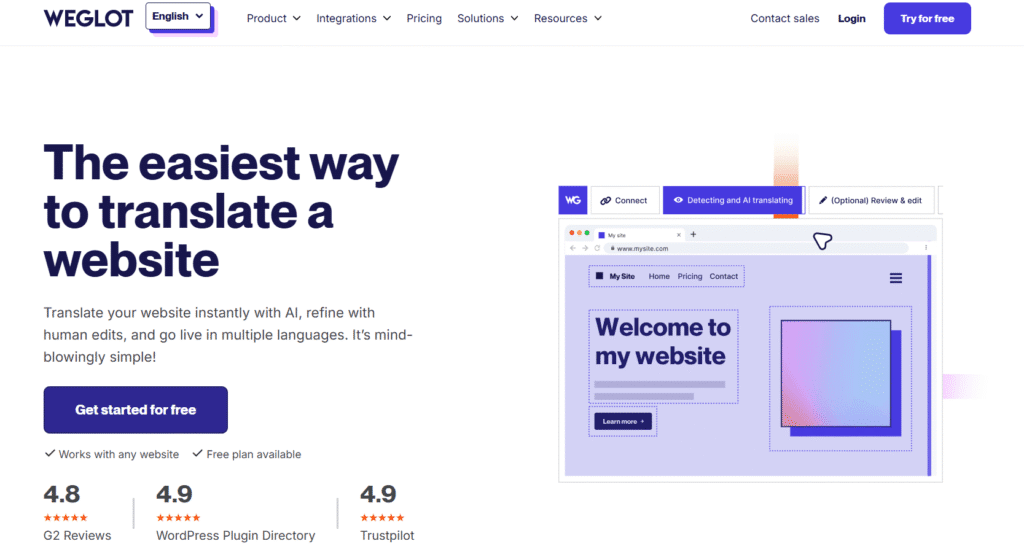
Task: Open the English language selector dropdown
Action: (x=179, y=17)
